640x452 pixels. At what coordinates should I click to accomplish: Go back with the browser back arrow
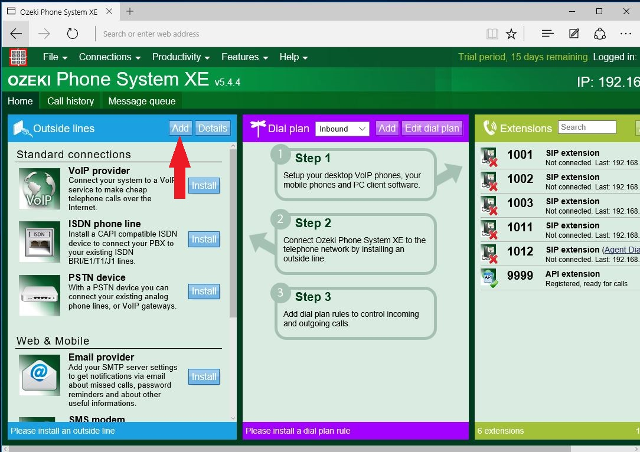click(x=16, y=34)
